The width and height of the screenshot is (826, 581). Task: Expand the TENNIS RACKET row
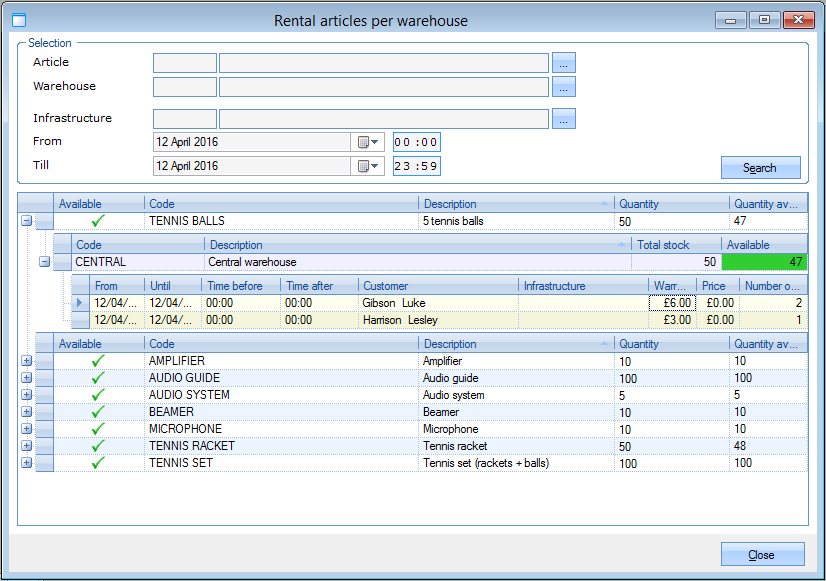coord(27,446)
